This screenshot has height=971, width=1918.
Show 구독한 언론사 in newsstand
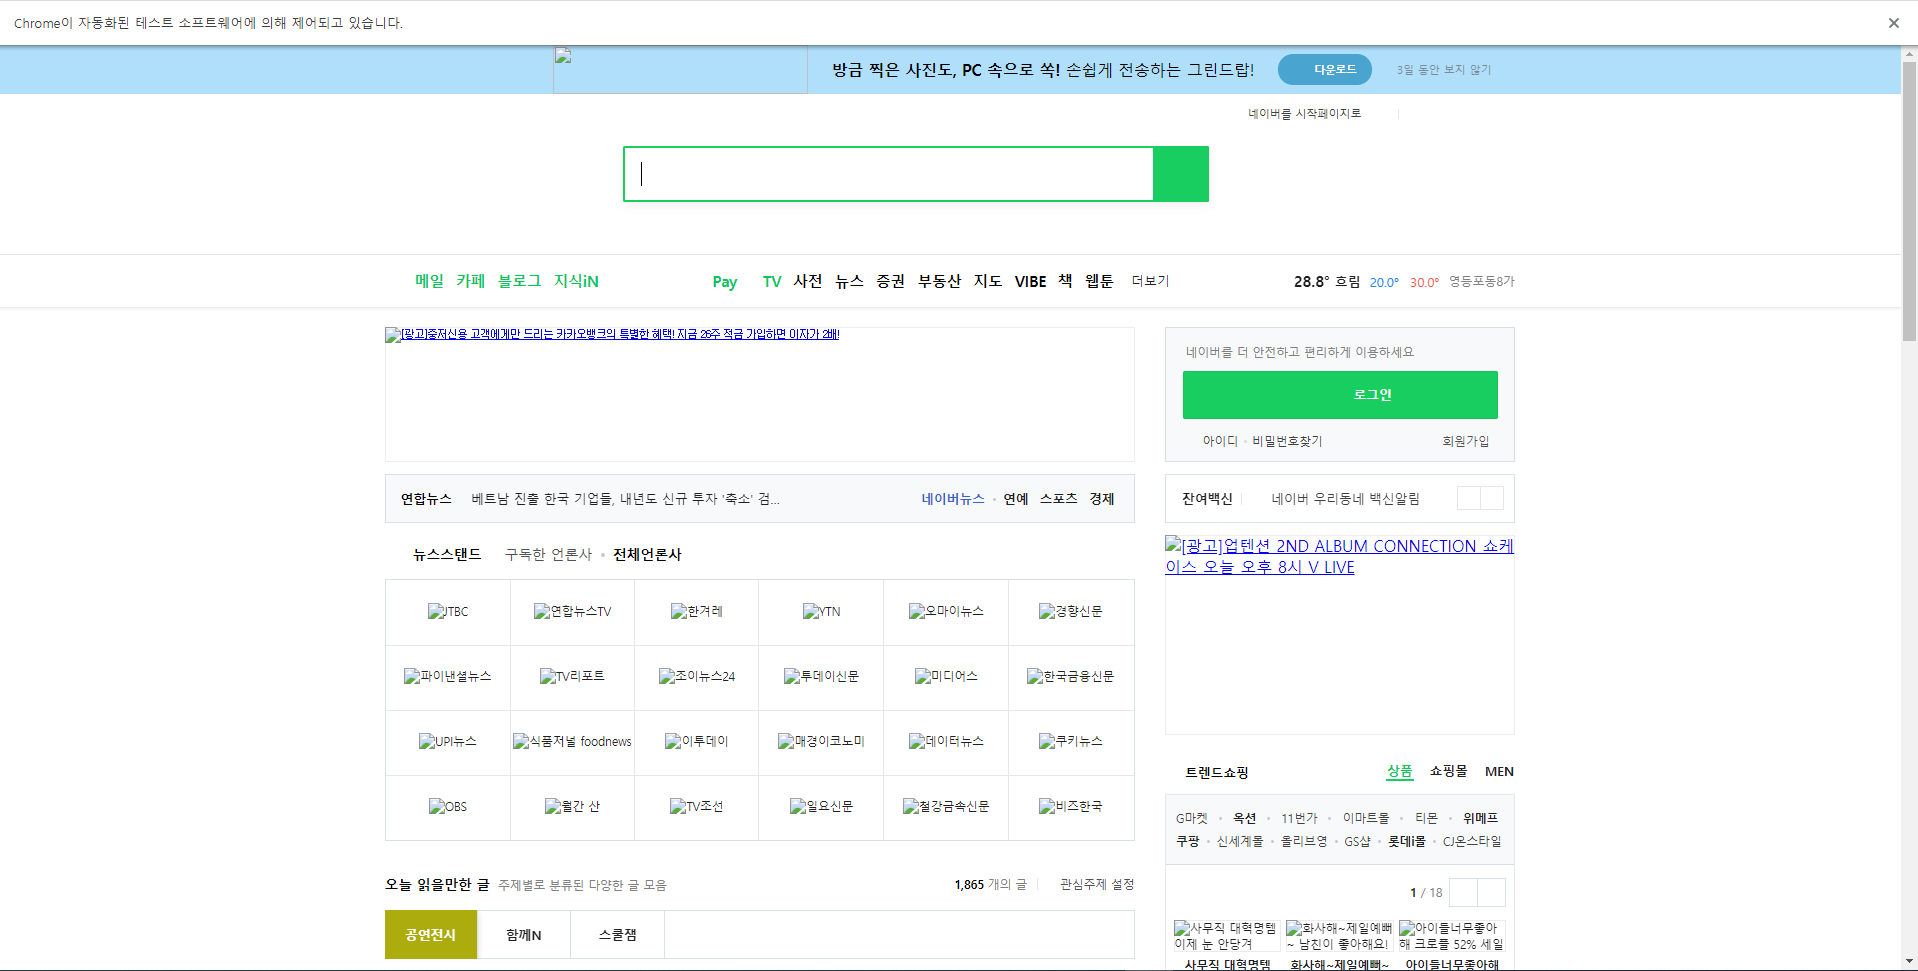click(x=548, y=554)
